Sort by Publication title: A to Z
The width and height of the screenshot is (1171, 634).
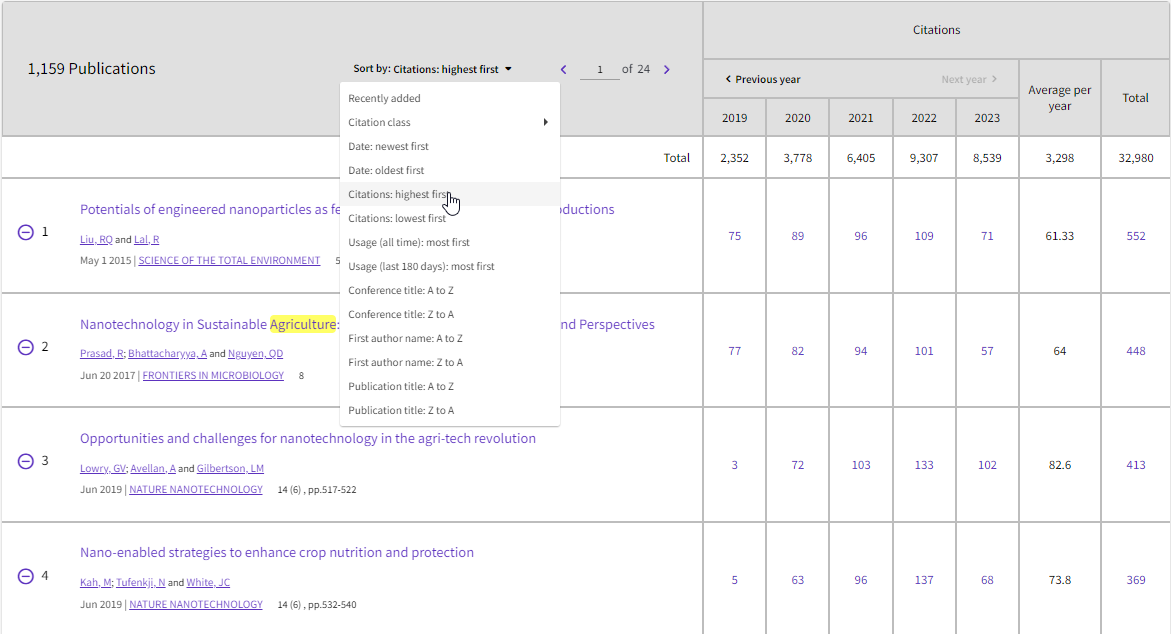coord(450,386)
